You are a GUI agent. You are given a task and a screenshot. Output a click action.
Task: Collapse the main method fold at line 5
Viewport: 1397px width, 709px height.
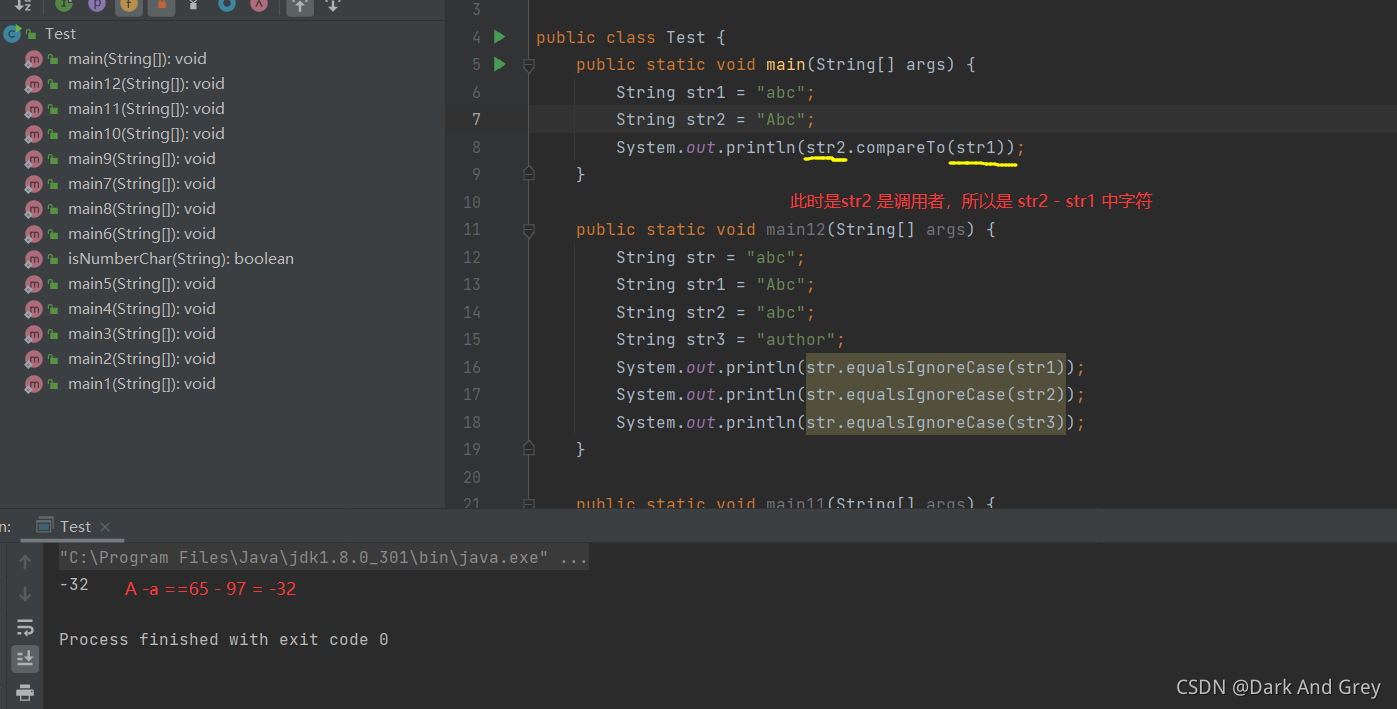click(528, 65)
